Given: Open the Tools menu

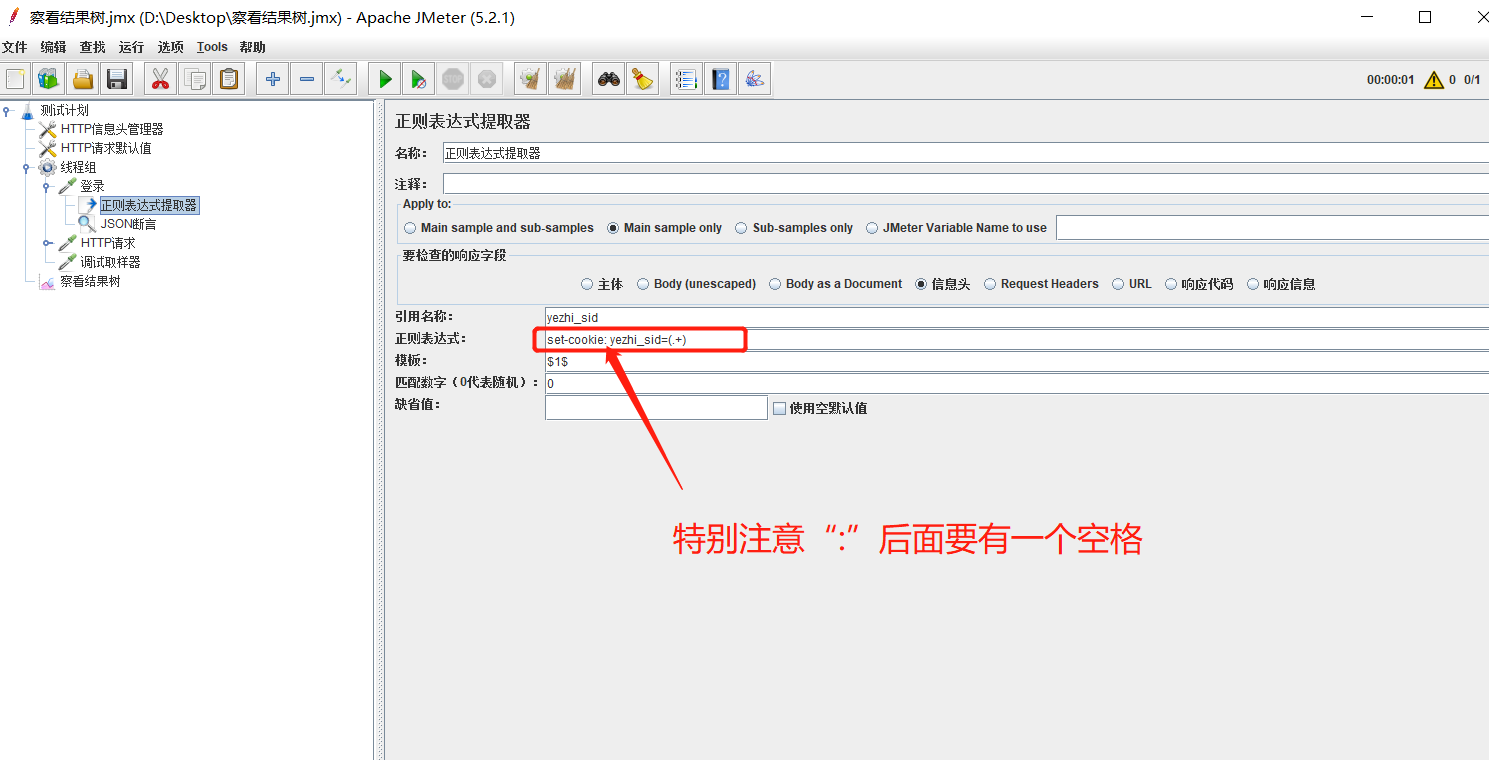Looking at the screenshot, I should click(x=212, y=47).
